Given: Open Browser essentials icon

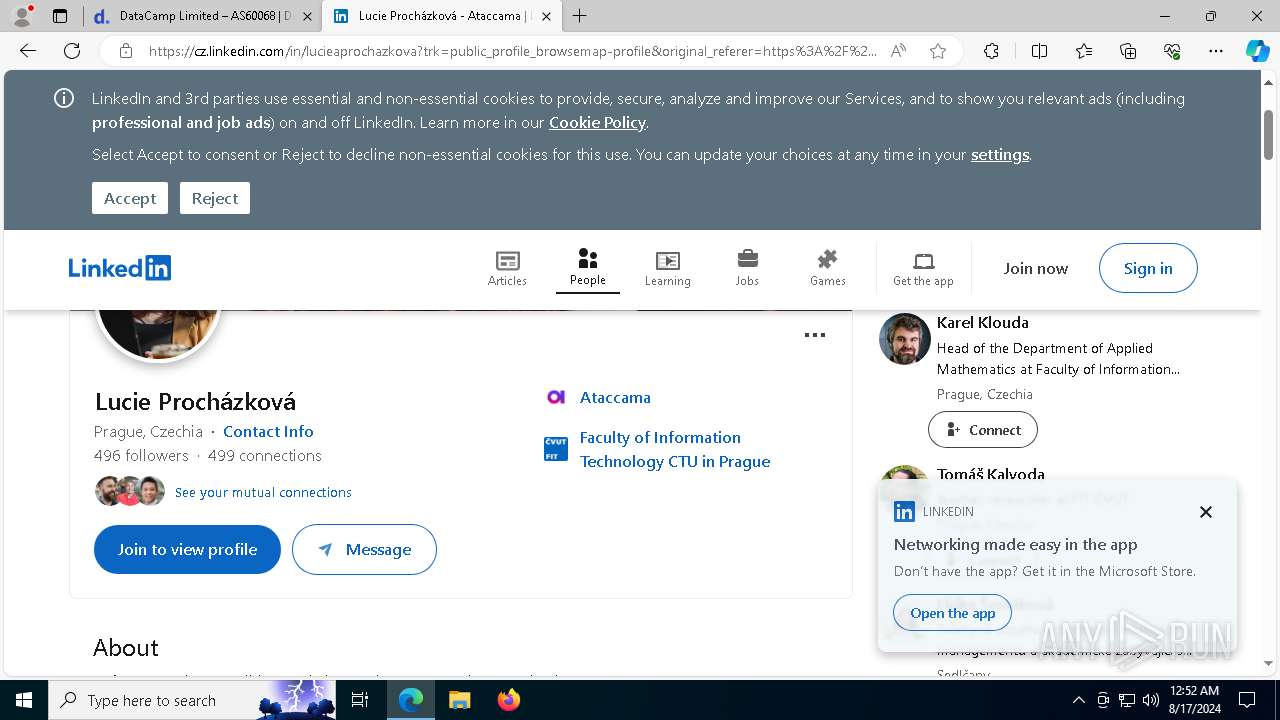Looking at the screenshot, I should point(1172,51).
